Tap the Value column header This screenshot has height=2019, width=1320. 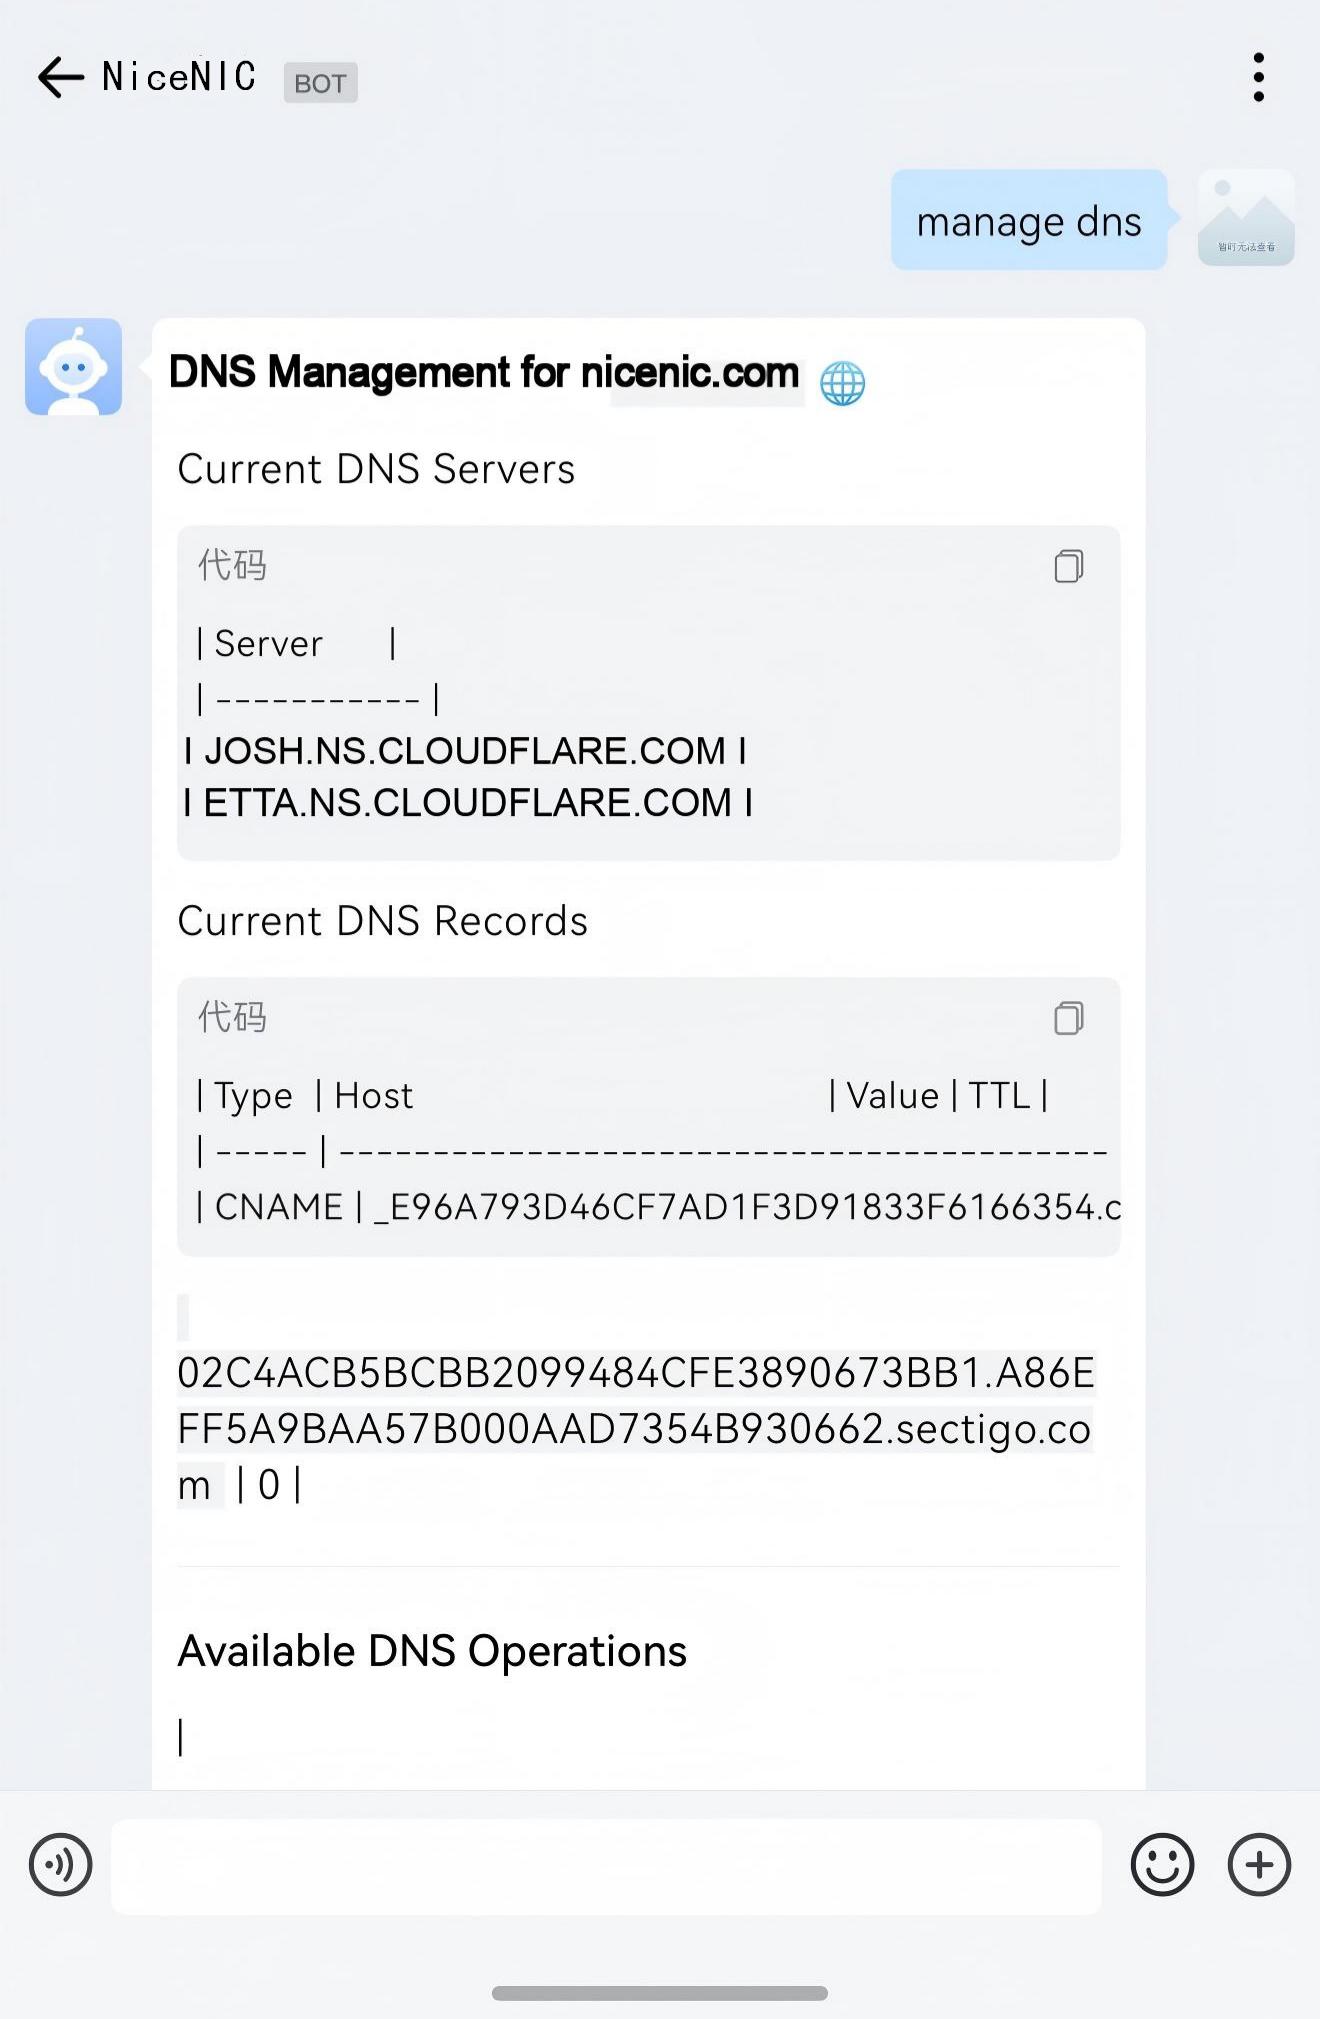click(893, 1096)
